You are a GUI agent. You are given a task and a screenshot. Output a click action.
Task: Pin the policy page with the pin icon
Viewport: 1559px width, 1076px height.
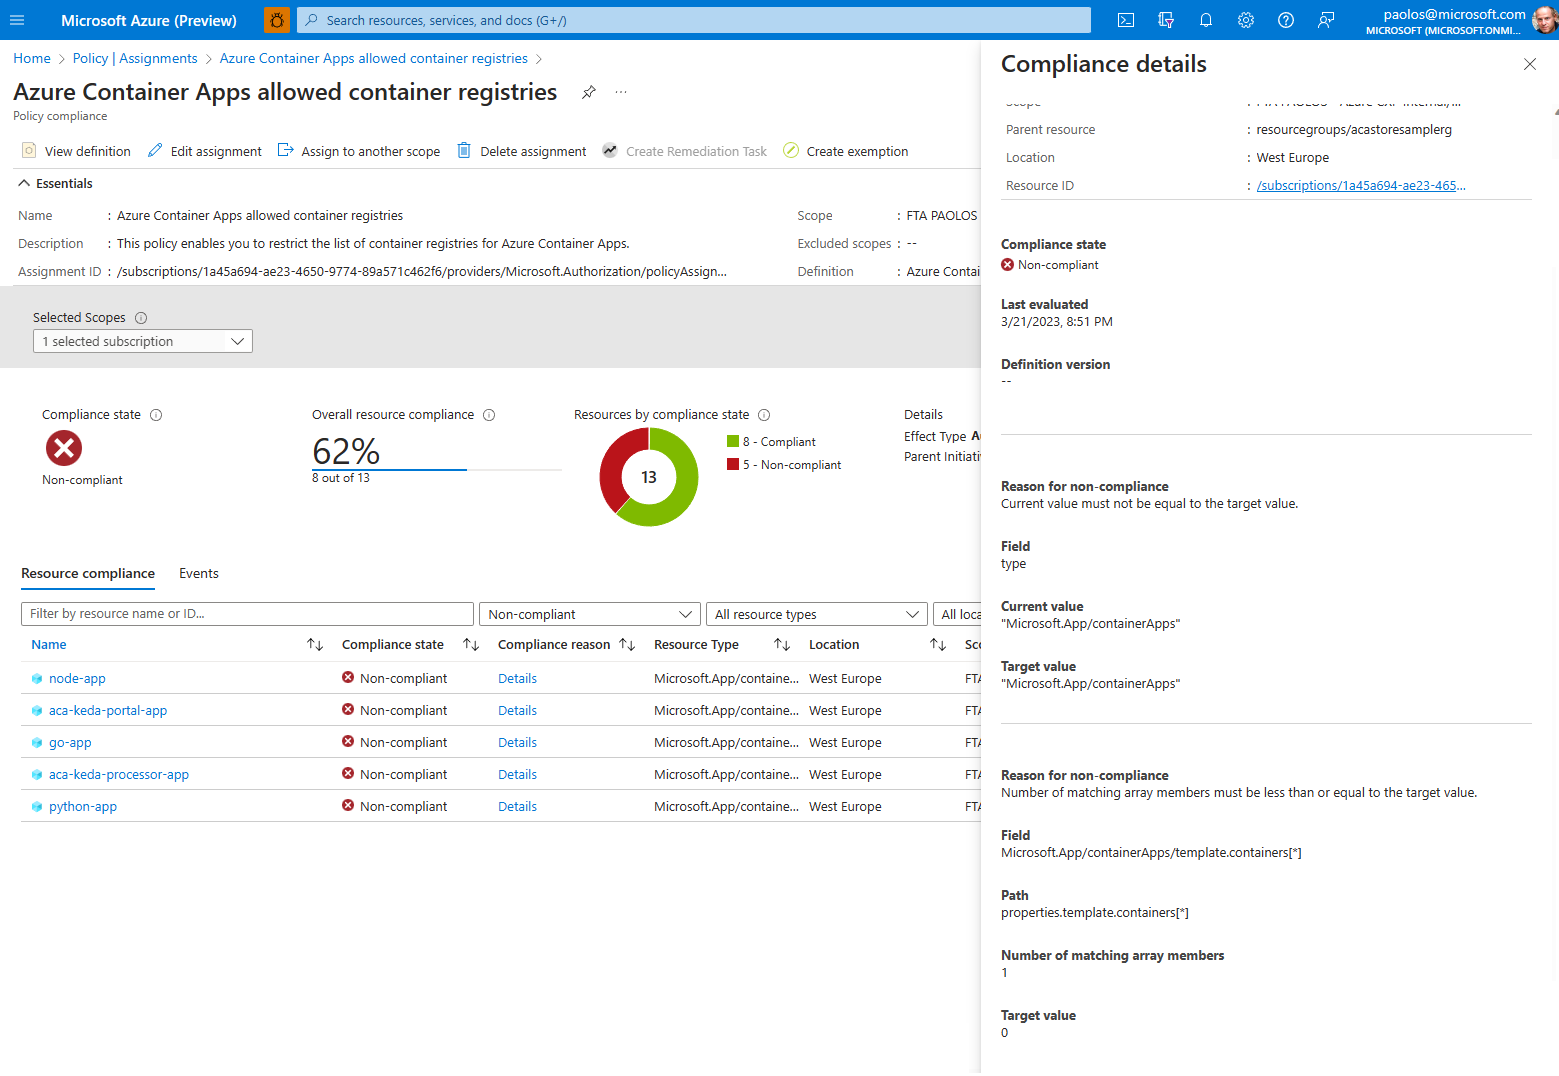click(589, 92)
